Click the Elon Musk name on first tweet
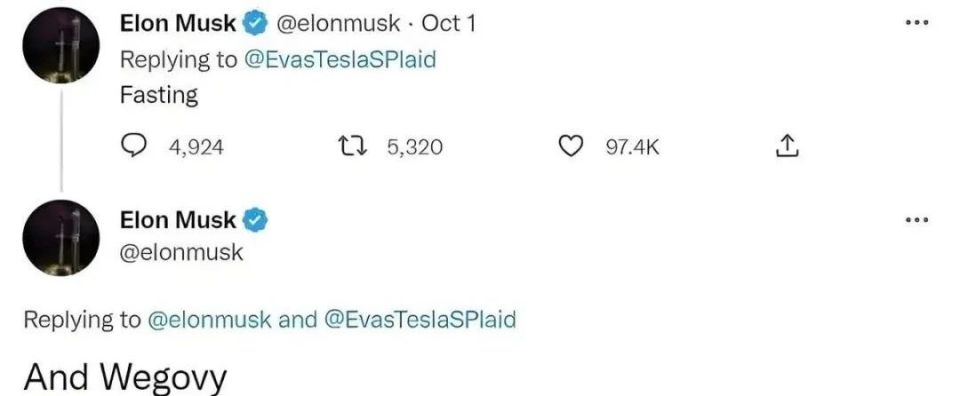 click(x=178, y=24)
